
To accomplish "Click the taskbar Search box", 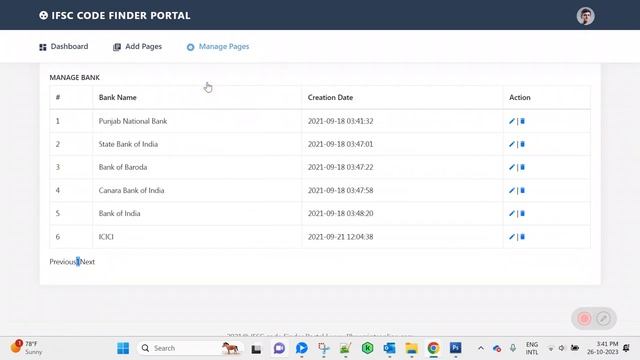I will [190, 348].
